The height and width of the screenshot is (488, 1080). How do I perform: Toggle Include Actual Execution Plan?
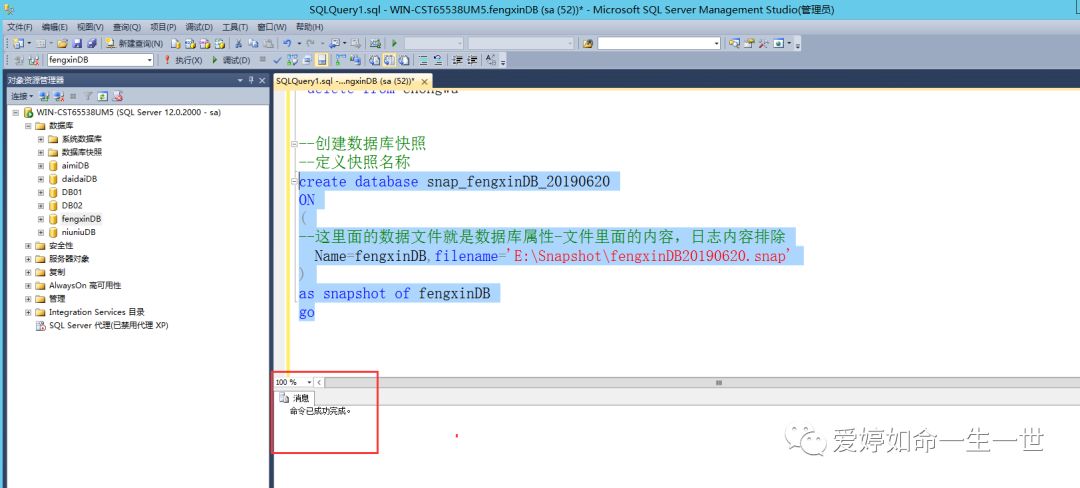pyautogui.click(x=340, y=60)
